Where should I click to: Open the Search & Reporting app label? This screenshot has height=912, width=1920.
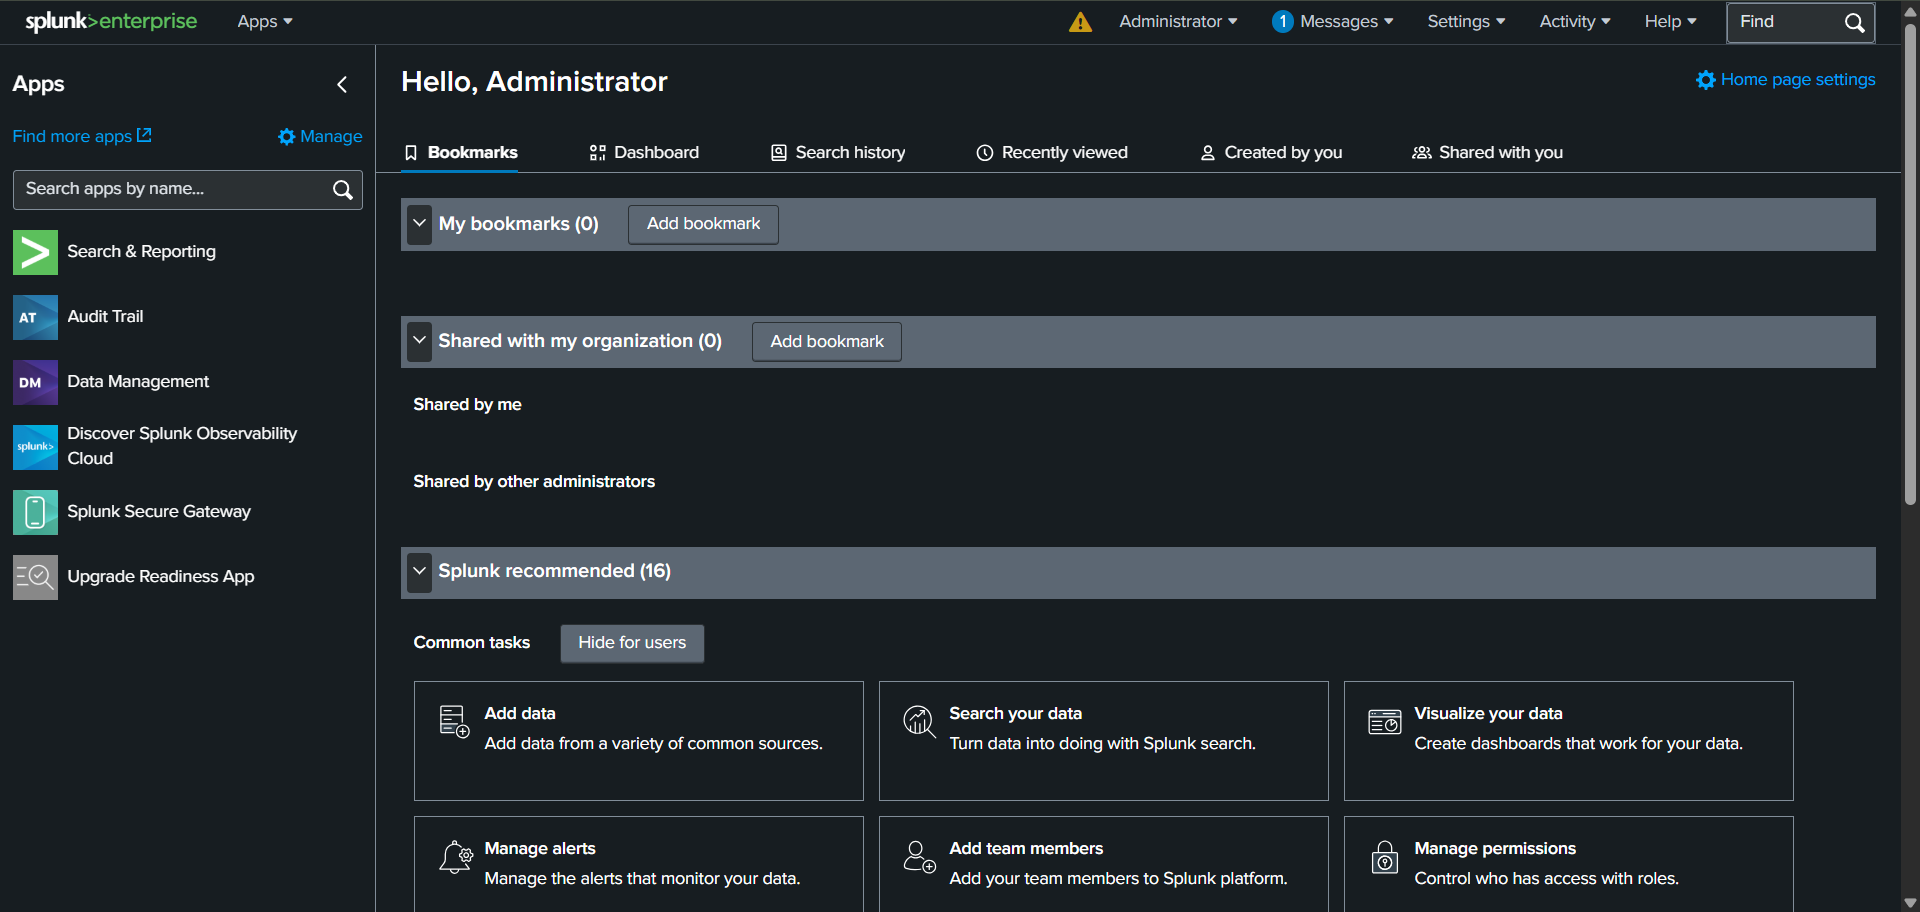141,252
